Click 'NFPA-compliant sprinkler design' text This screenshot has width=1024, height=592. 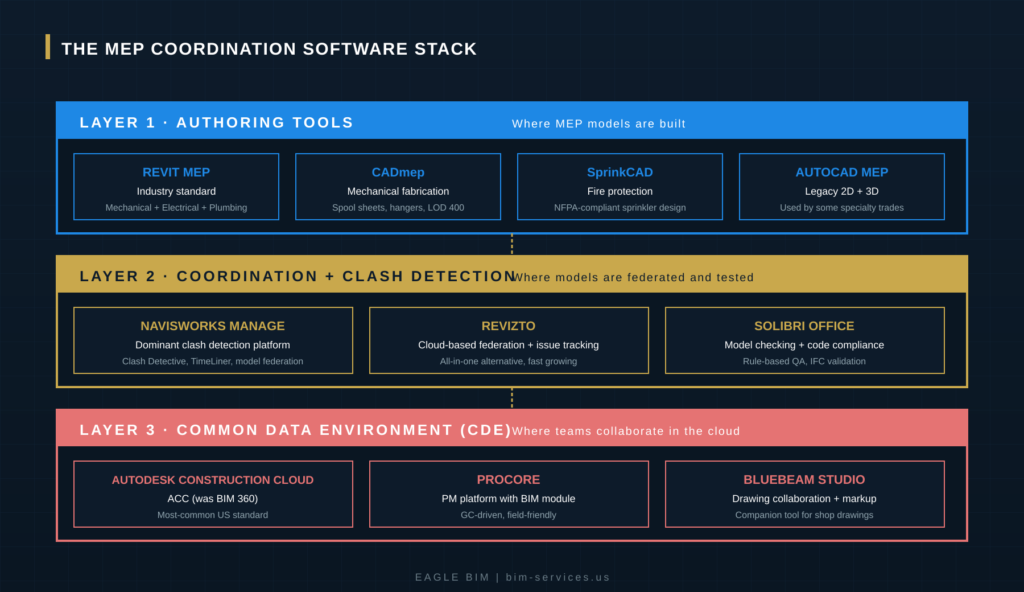tap(620, 208)
